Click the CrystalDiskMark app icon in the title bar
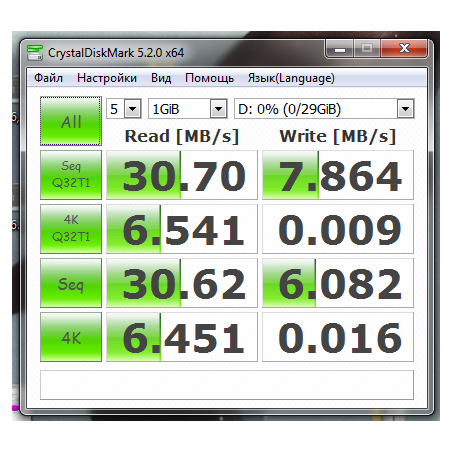The height and width of the screenshot is (452, 452). click(x=35, y=53)
